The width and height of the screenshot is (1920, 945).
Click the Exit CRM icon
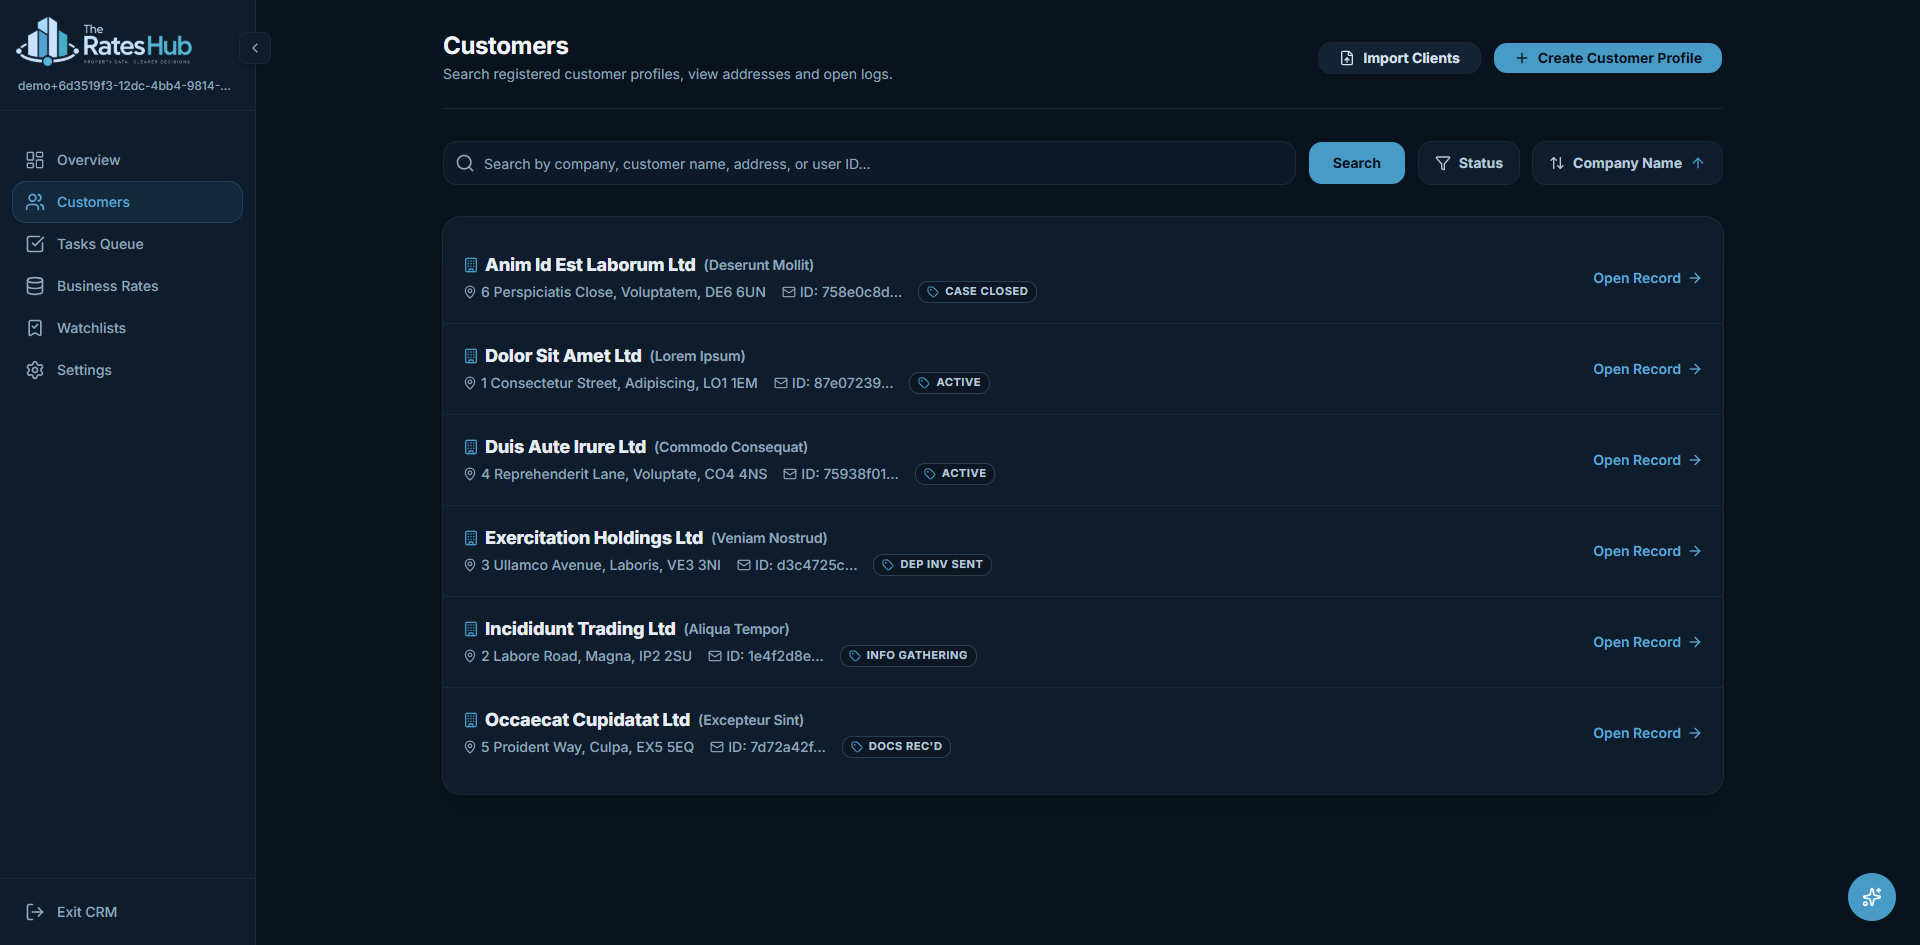coord(35,912)
